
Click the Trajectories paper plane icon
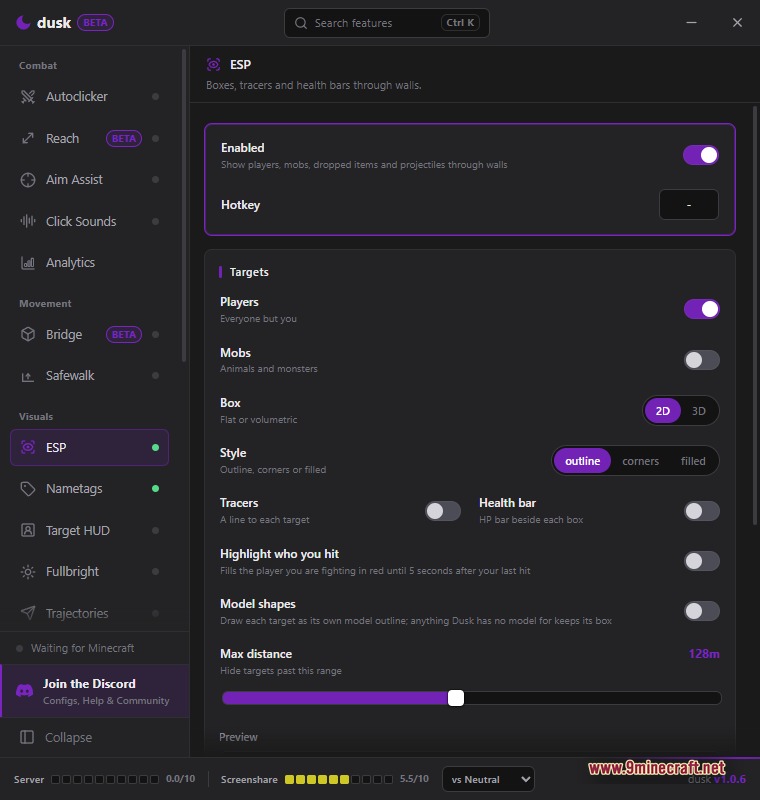28,613
